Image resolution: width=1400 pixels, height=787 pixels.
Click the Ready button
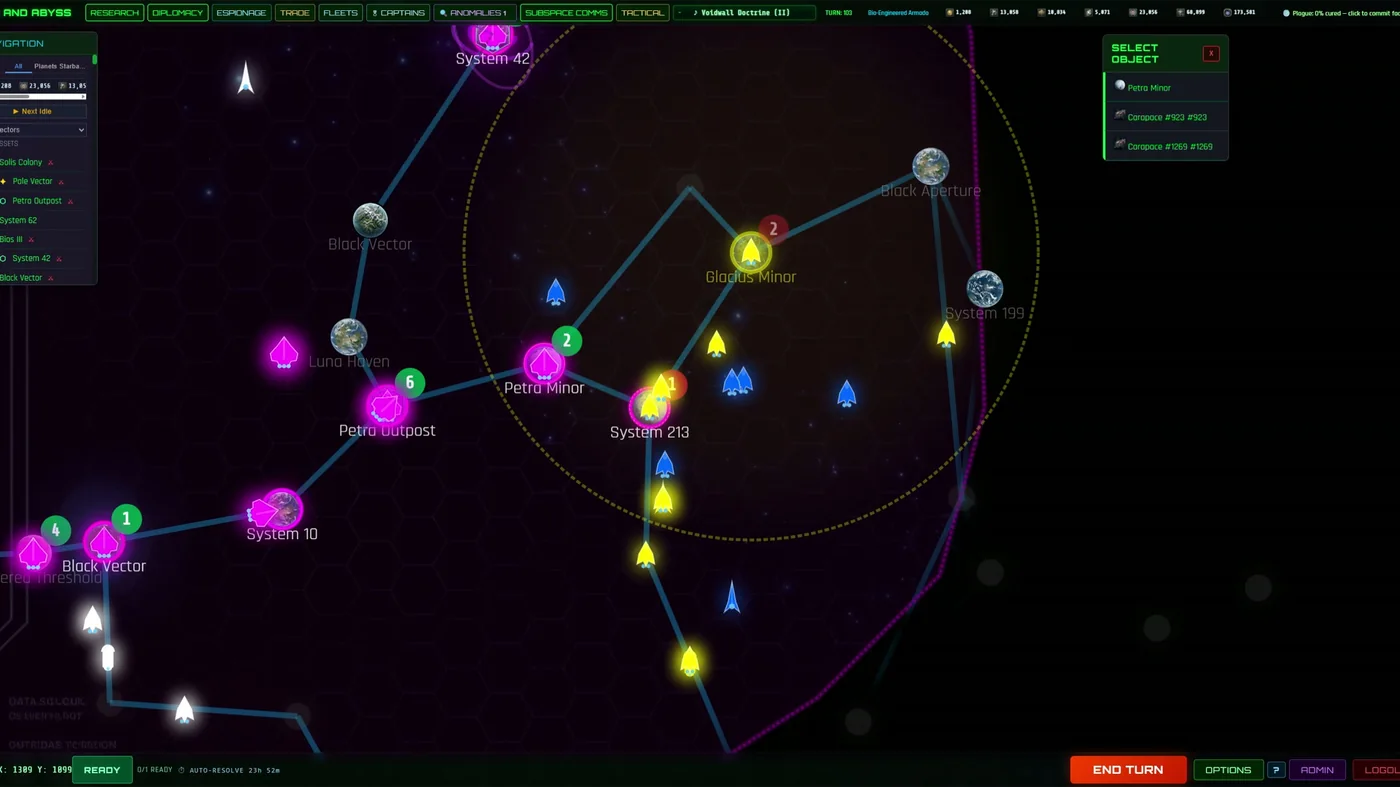click(x=102, y=770)
